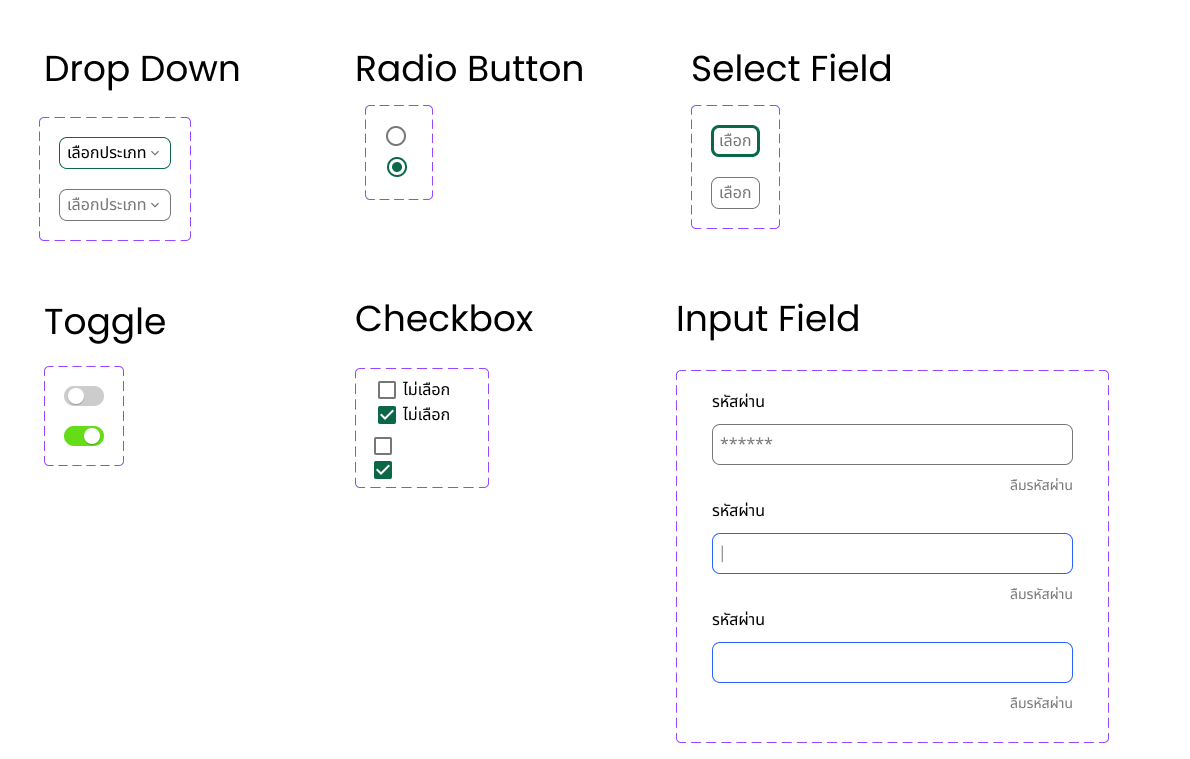
Task: Click the gray-bordered เลือก select field
Action: pos(735,193)
